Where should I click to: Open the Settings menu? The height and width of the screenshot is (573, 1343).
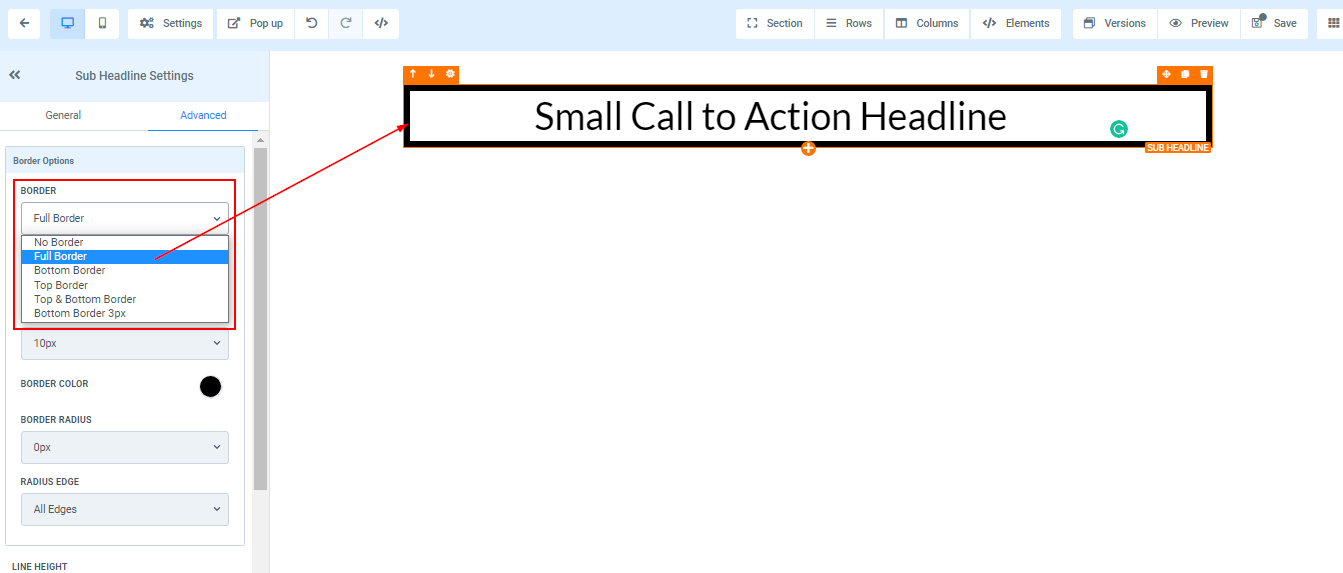(171, 23)
